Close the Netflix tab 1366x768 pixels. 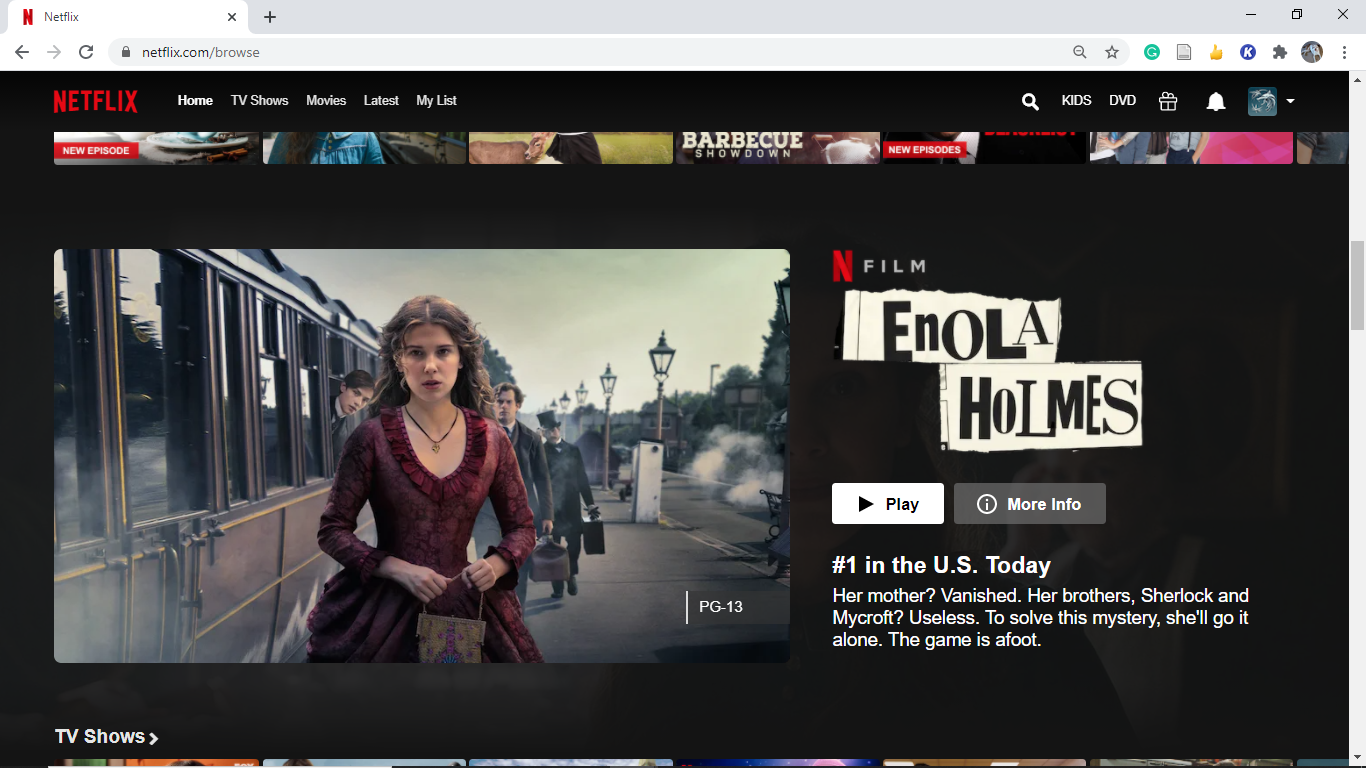pos(232,17)
